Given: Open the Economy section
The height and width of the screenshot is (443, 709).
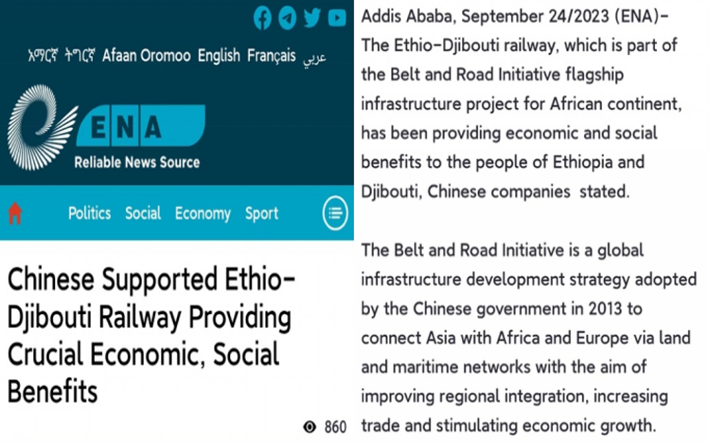Looking at the screenshot, I should click(x=203, y=213).
